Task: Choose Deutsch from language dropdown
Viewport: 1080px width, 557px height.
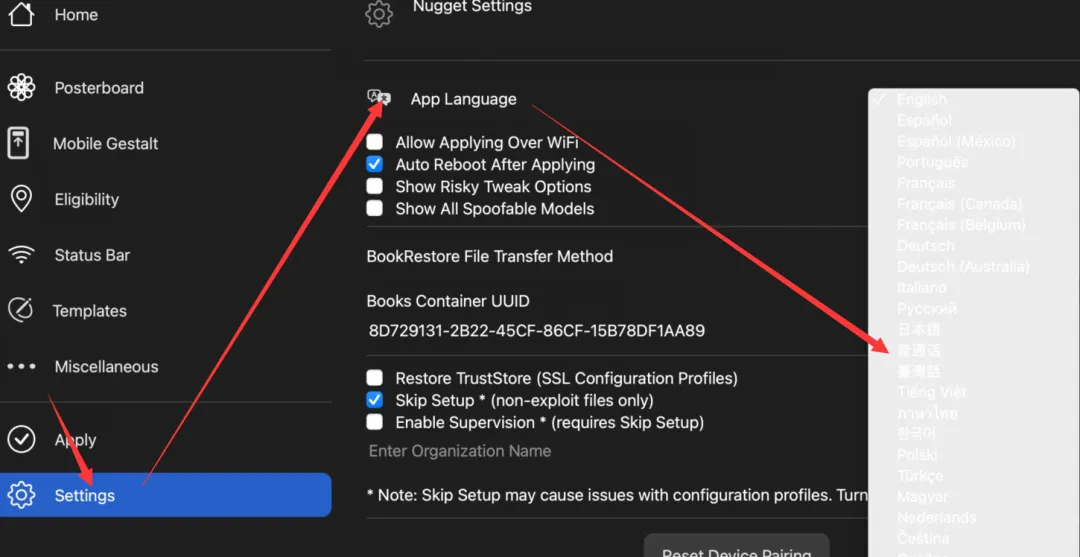Action: click(x=925, y=246)
